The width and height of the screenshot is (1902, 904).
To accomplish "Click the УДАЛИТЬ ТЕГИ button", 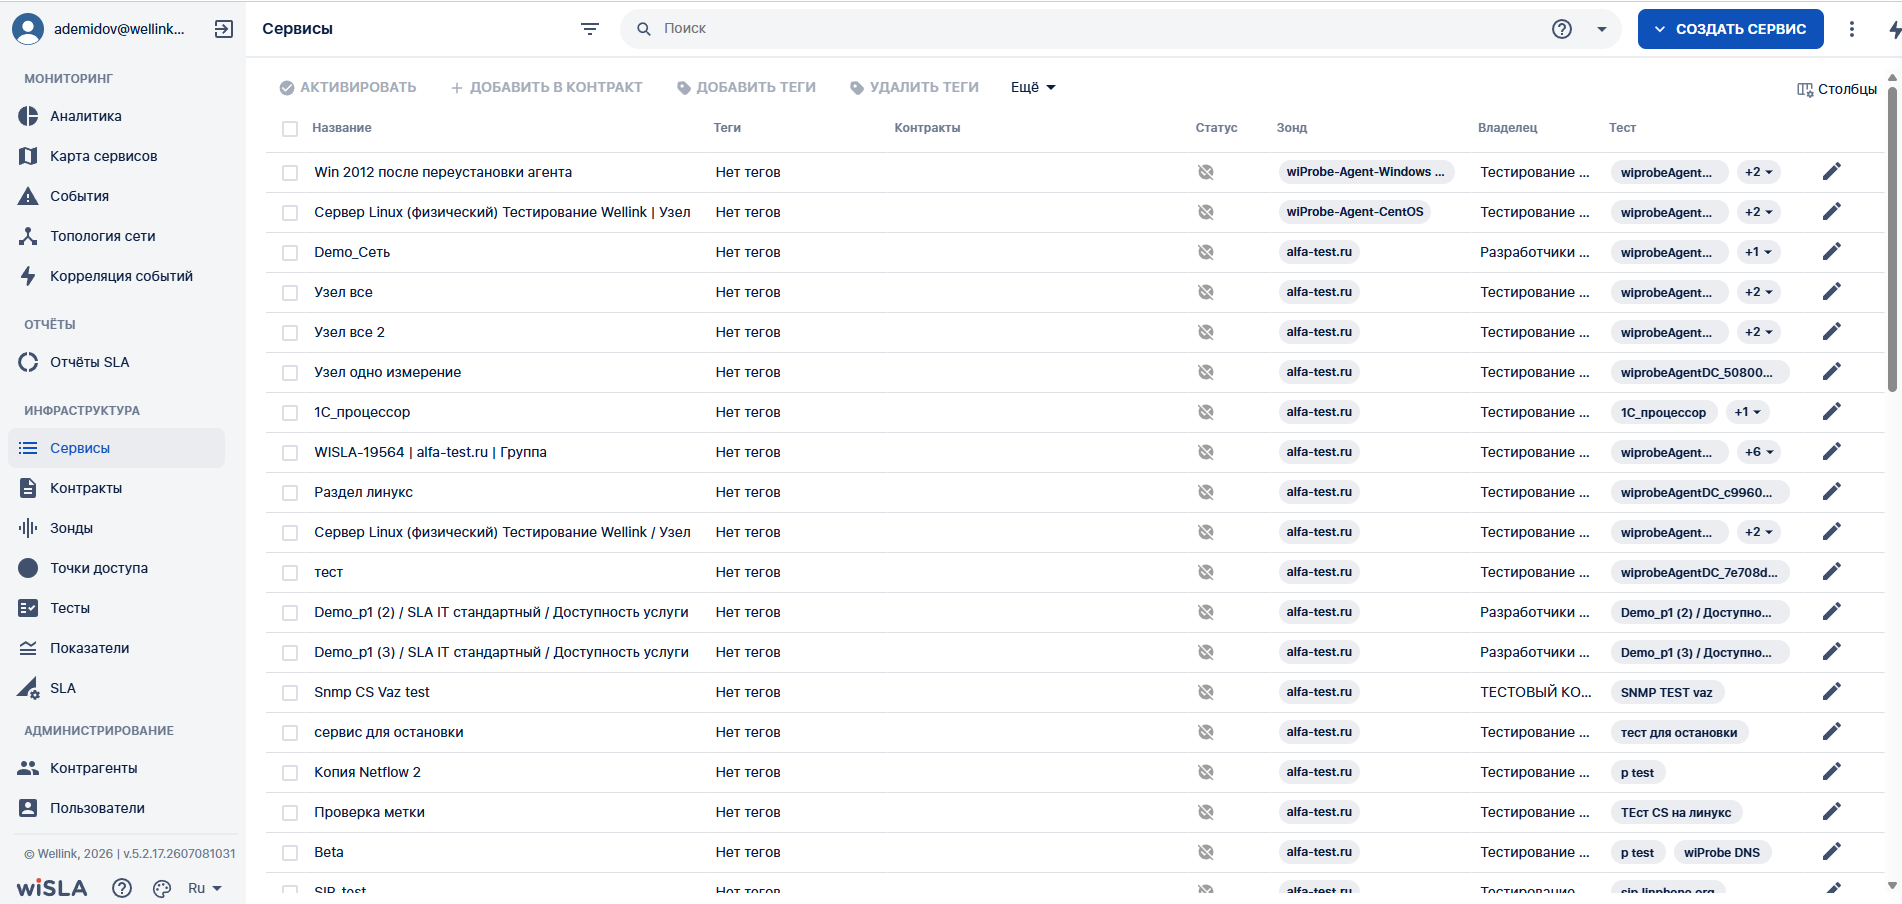I will [x=914, y=87].
